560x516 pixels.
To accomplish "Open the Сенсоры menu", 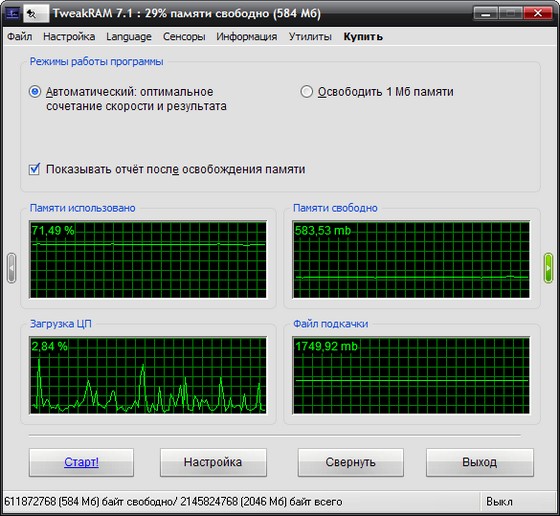I will [x=184, y=36].
